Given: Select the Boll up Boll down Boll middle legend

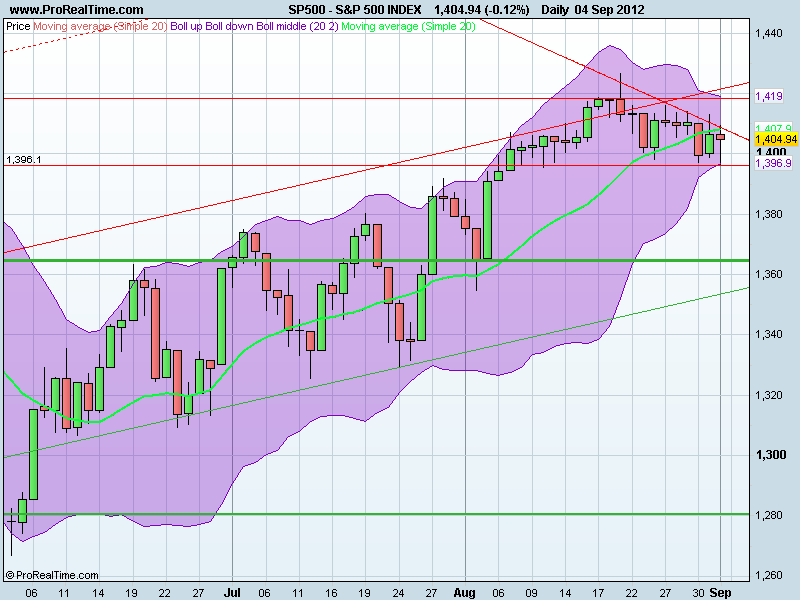Looking at the screenshot, I should 254,26.
